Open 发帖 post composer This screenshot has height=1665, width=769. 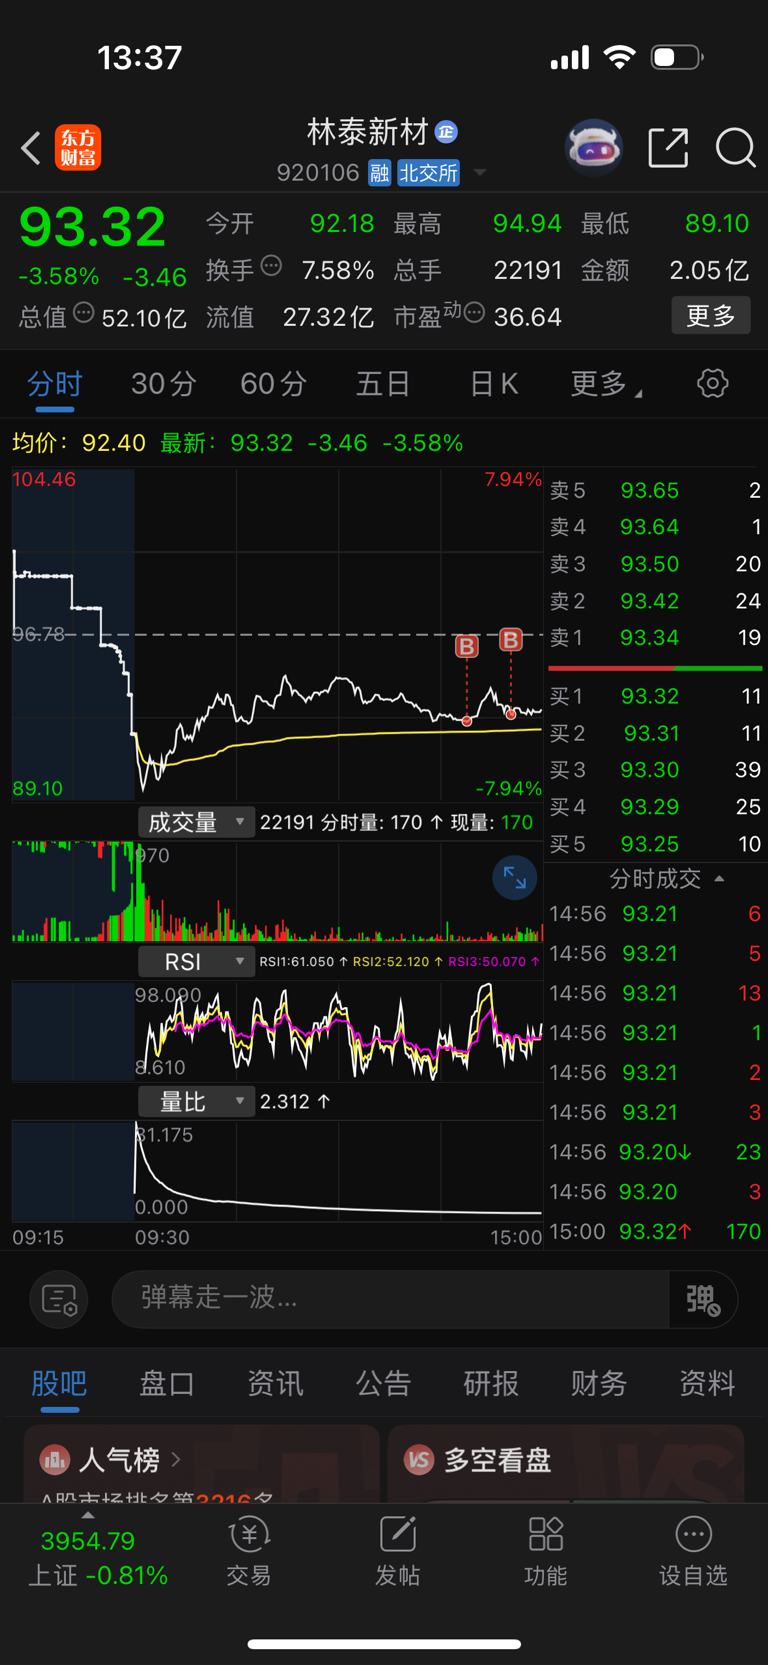[397, 1552]
